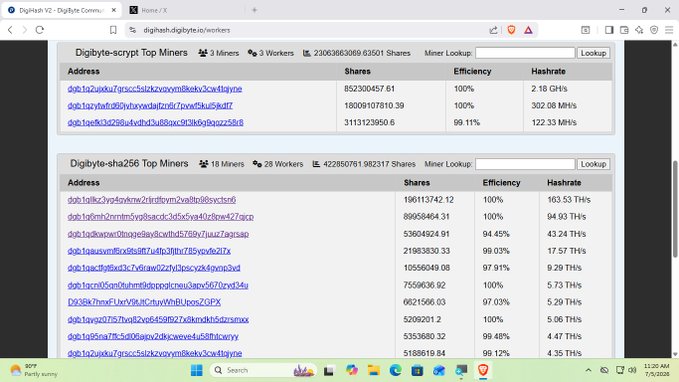Open weather widget on taskbar
The width and height of the screenshot is (679, 382).
[x=34, y=370]
